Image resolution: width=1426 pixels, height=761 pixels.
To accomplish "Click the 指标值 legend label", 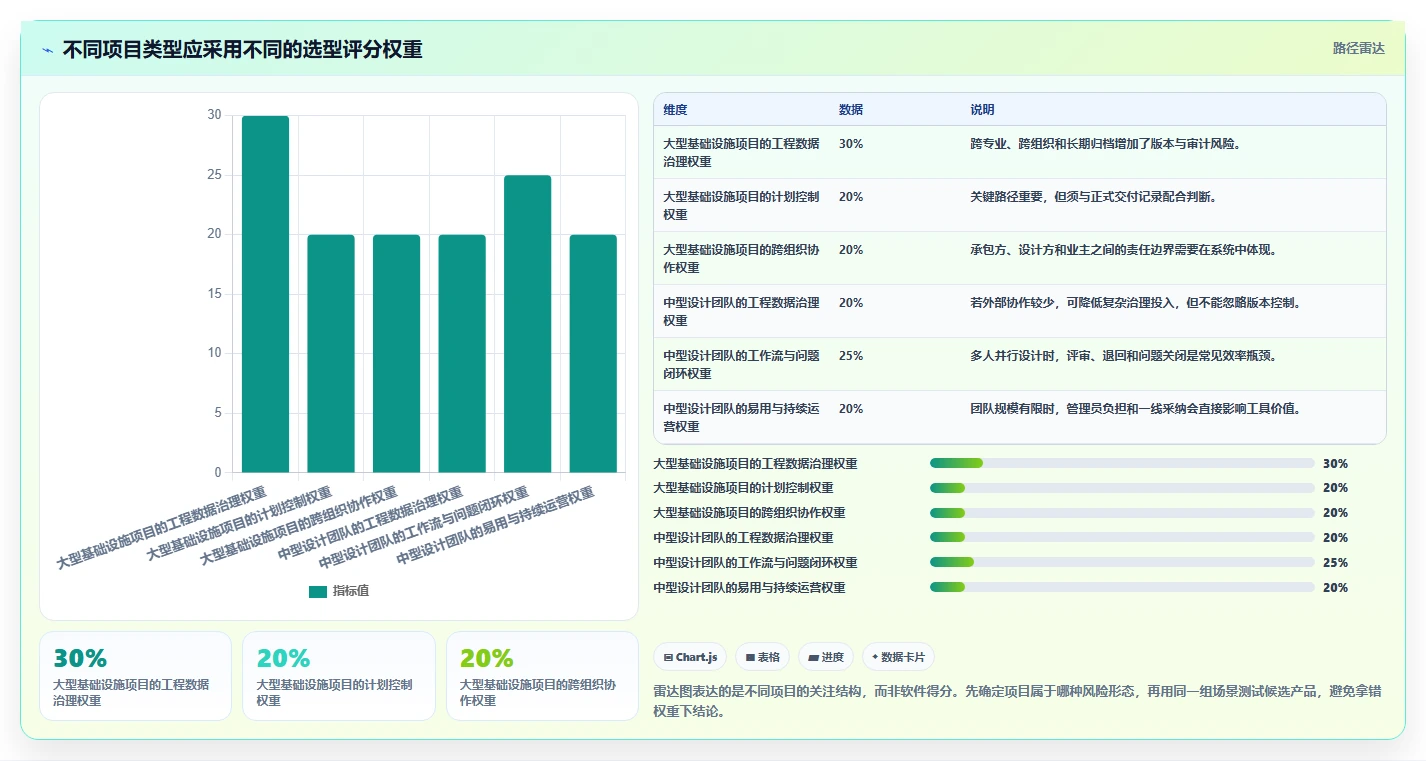I will 351,591.
